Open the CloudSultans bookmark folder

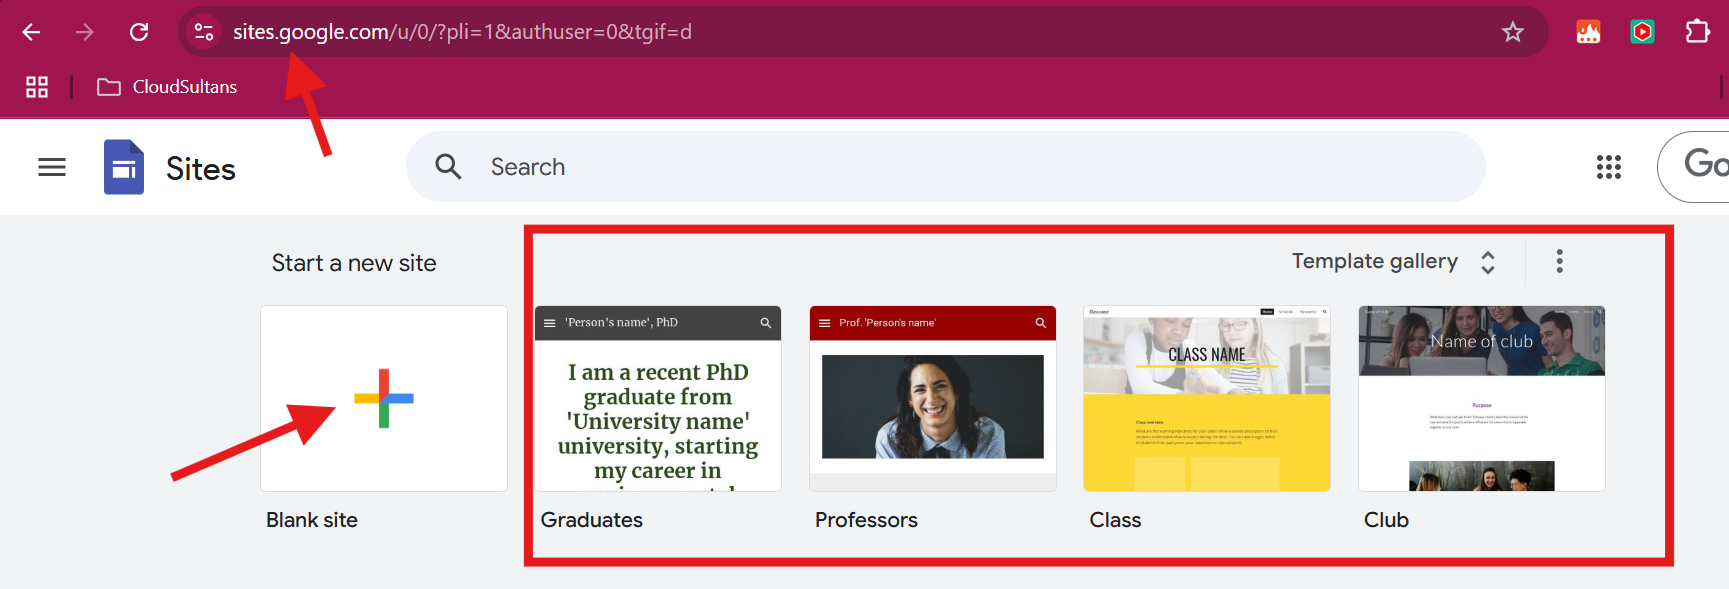[167, 87]
